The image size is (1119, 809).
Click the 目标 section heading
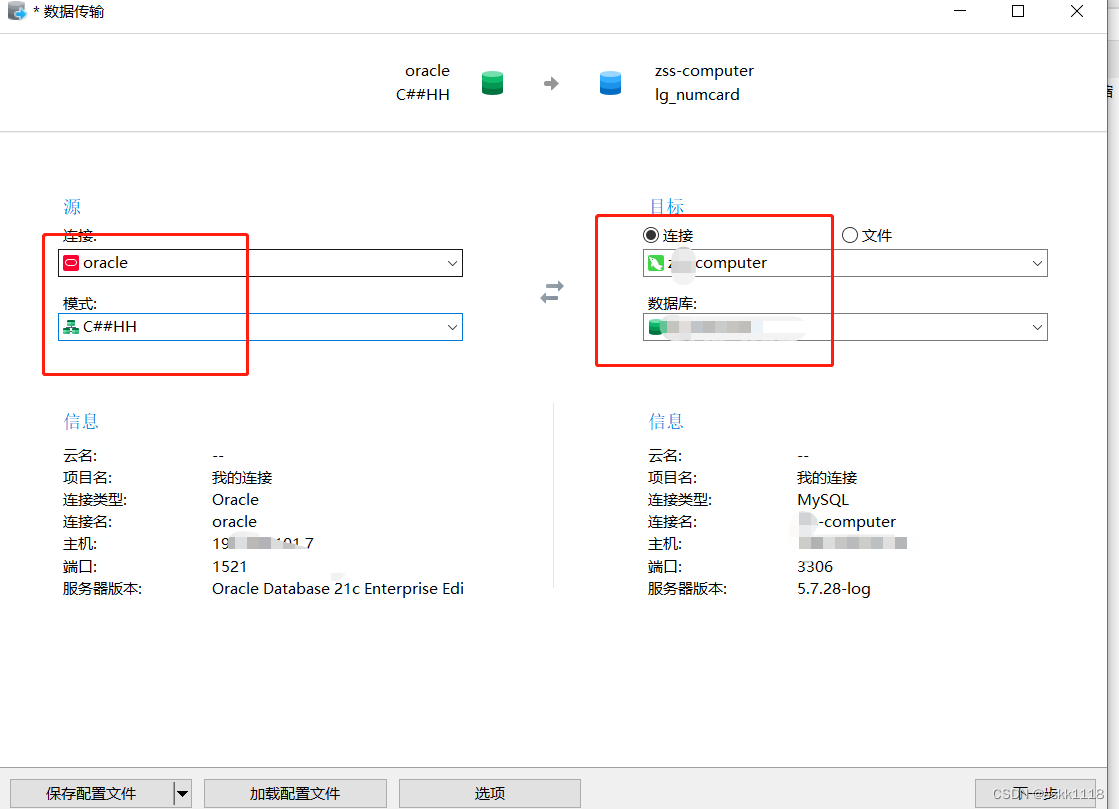tap(667, 207)
